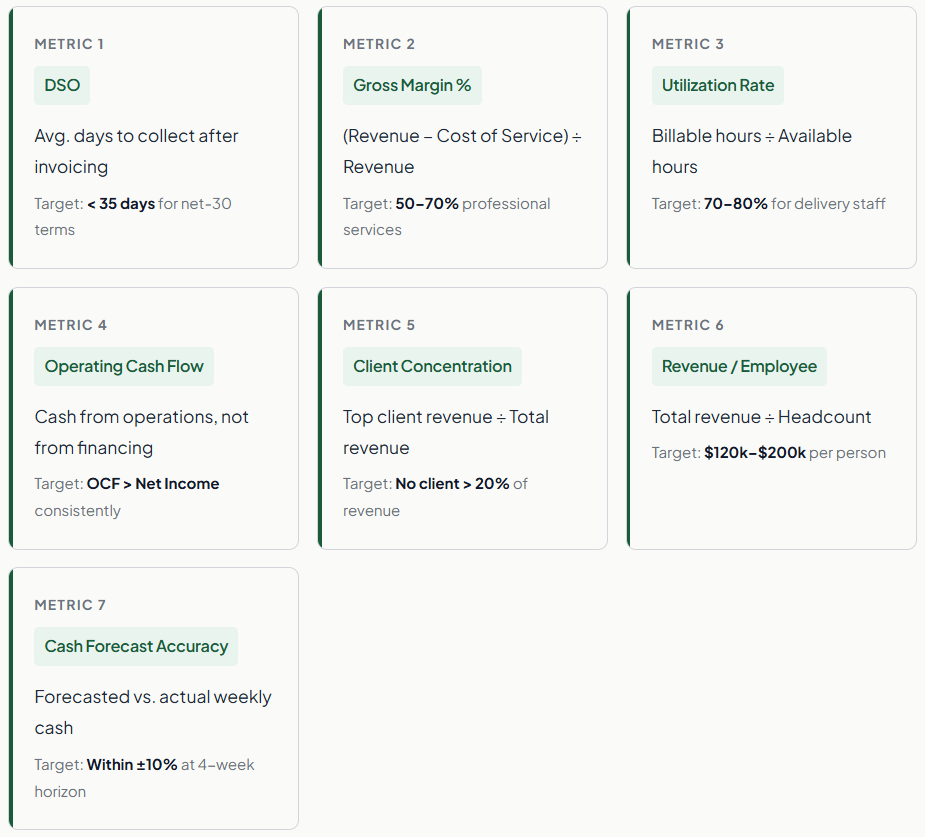Image resolution: width=925 pixels, height=837 pixels.
Task: Click 'Billable hours ÷ Available hours' text
Action: coord(752,152)
